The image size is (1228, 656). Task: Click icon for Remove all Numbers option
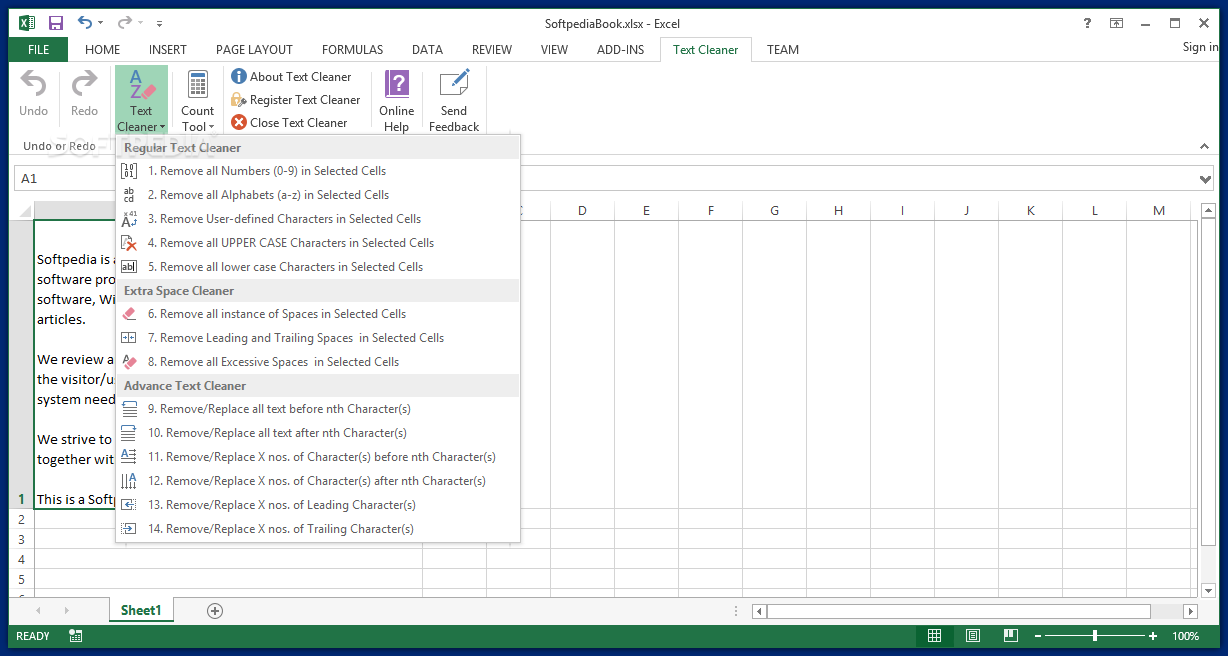tap(129, 171)
